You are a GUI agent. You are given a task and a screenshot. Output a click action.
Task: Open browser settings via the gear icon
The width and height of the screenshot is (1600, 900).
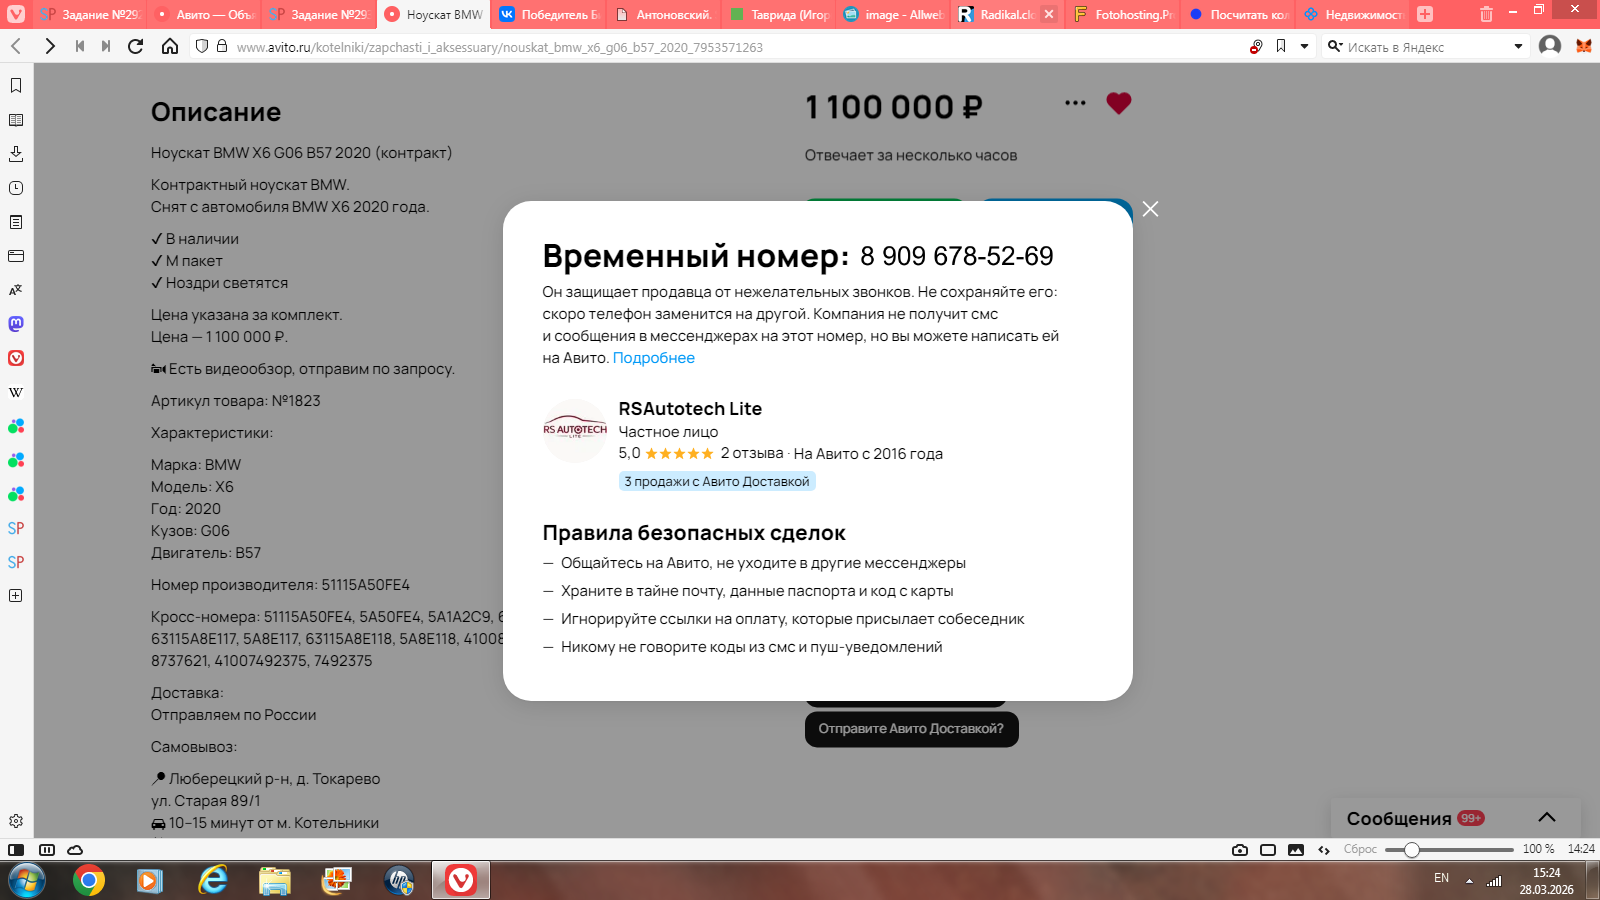pos(16,821)
